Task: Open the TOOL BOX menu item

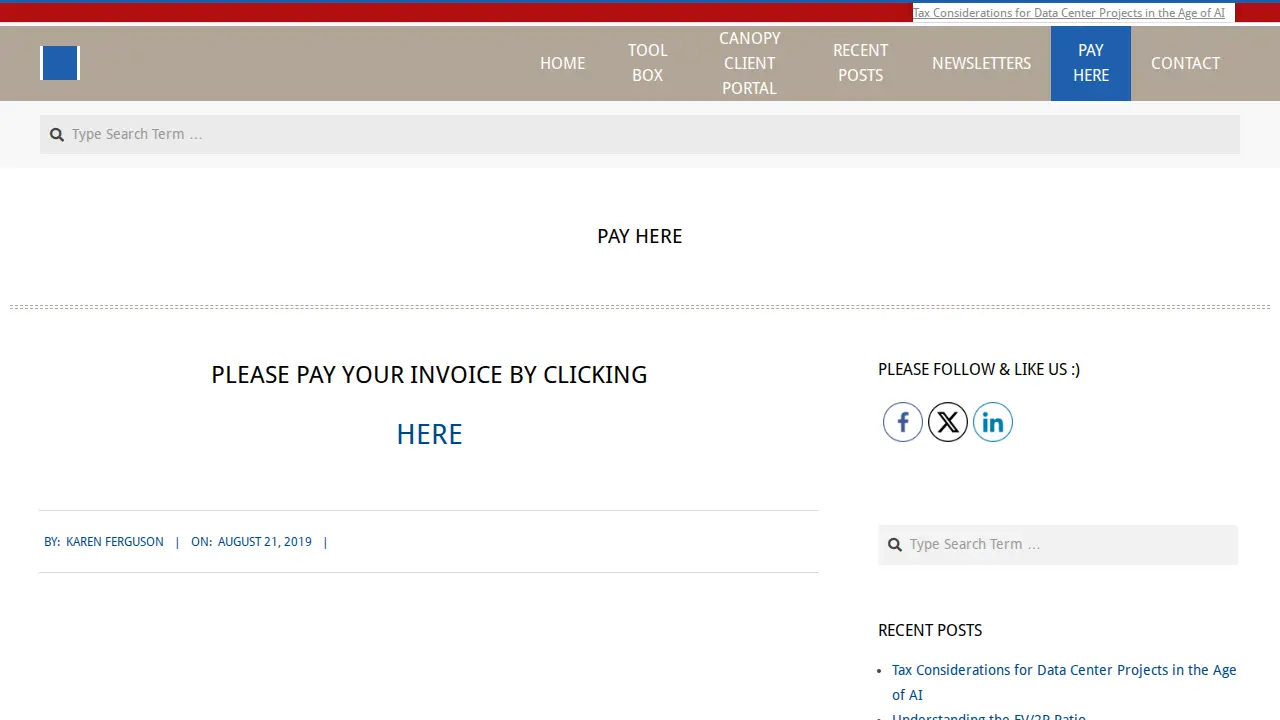Action: point(647,63)
